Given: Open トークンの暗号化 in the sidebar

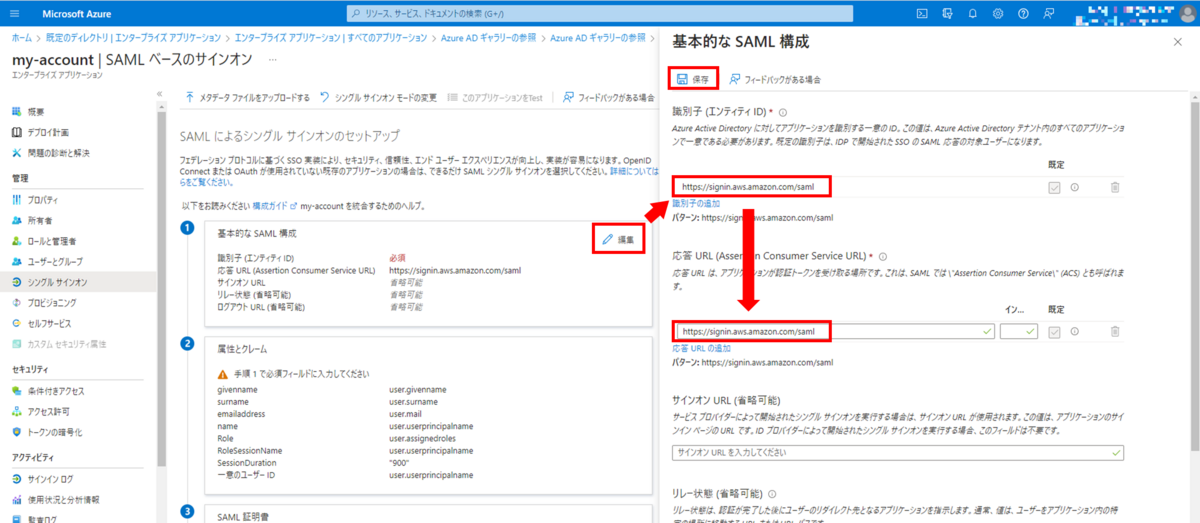Looking at the screenshot, I should [x=54, y=432].
